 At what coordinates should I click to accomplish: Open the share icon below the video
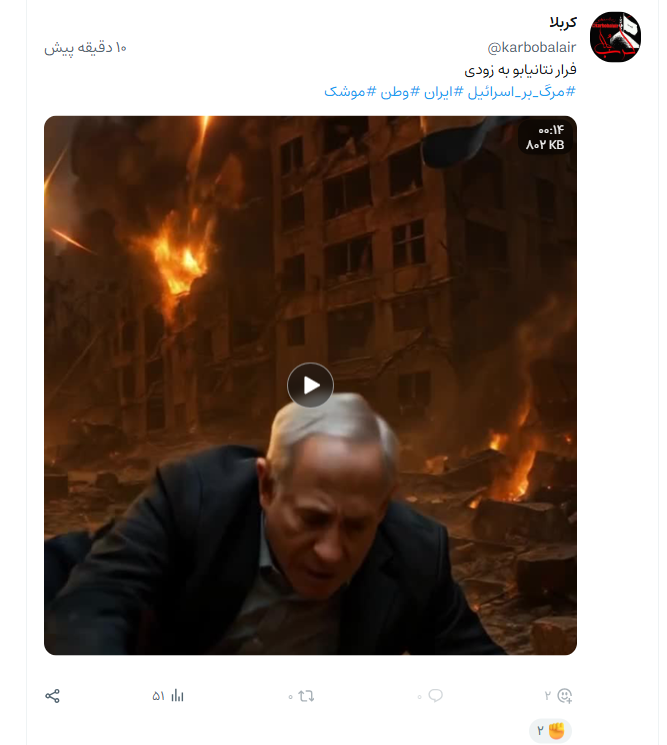[52, 696]
